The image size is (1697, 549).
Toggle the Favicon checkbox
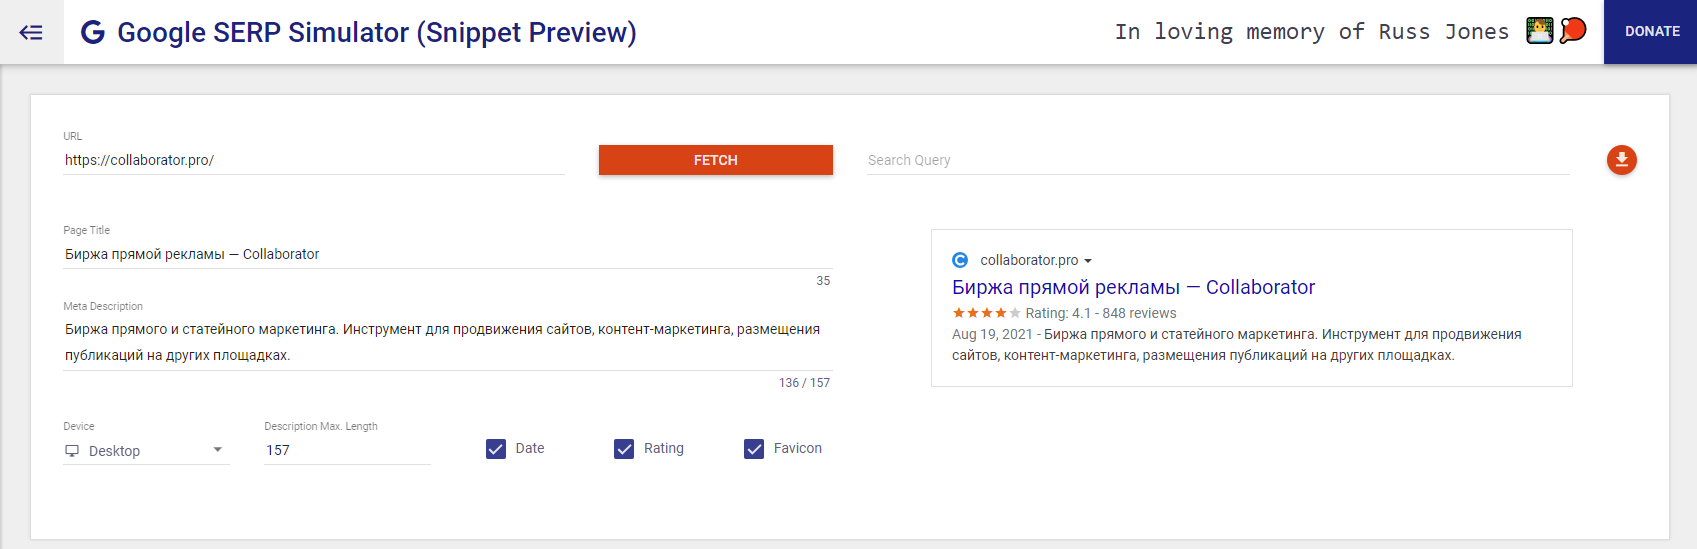[754, 449]
